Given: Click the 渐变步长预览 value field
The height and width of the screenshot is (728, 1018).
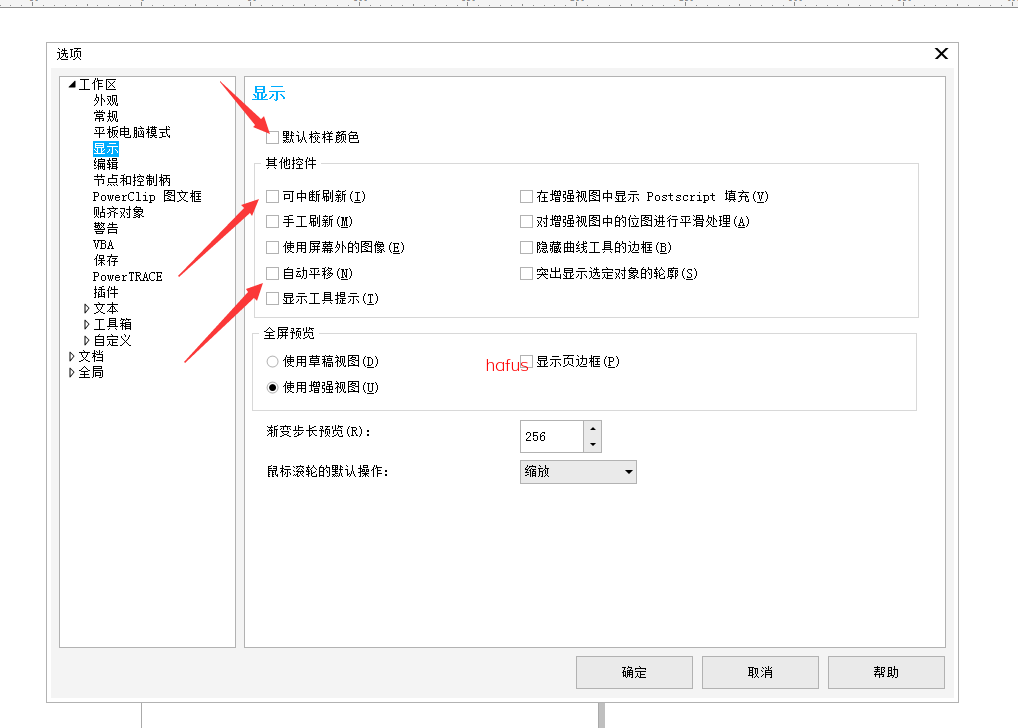Looking at the screenshot, I should pos(552,436).
